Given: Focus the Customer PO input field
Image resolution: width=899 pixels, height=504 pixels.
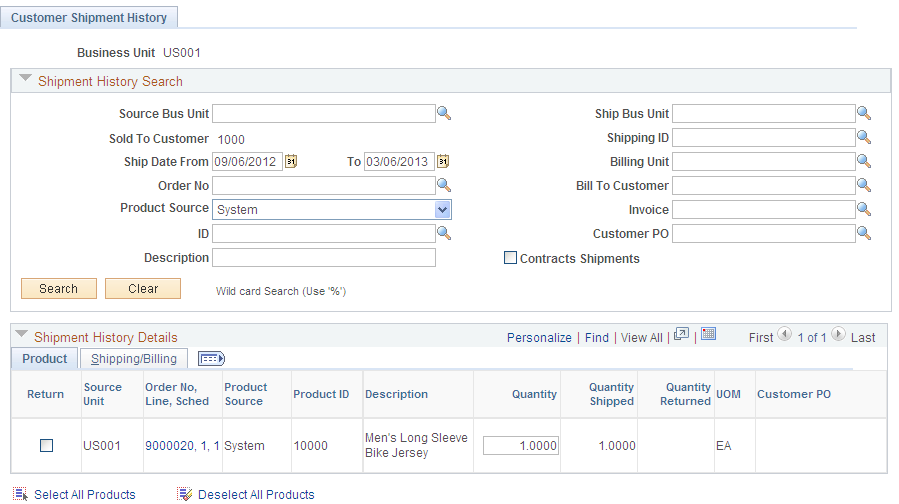Looking at the screenshot, I should [x=764, y=233].
